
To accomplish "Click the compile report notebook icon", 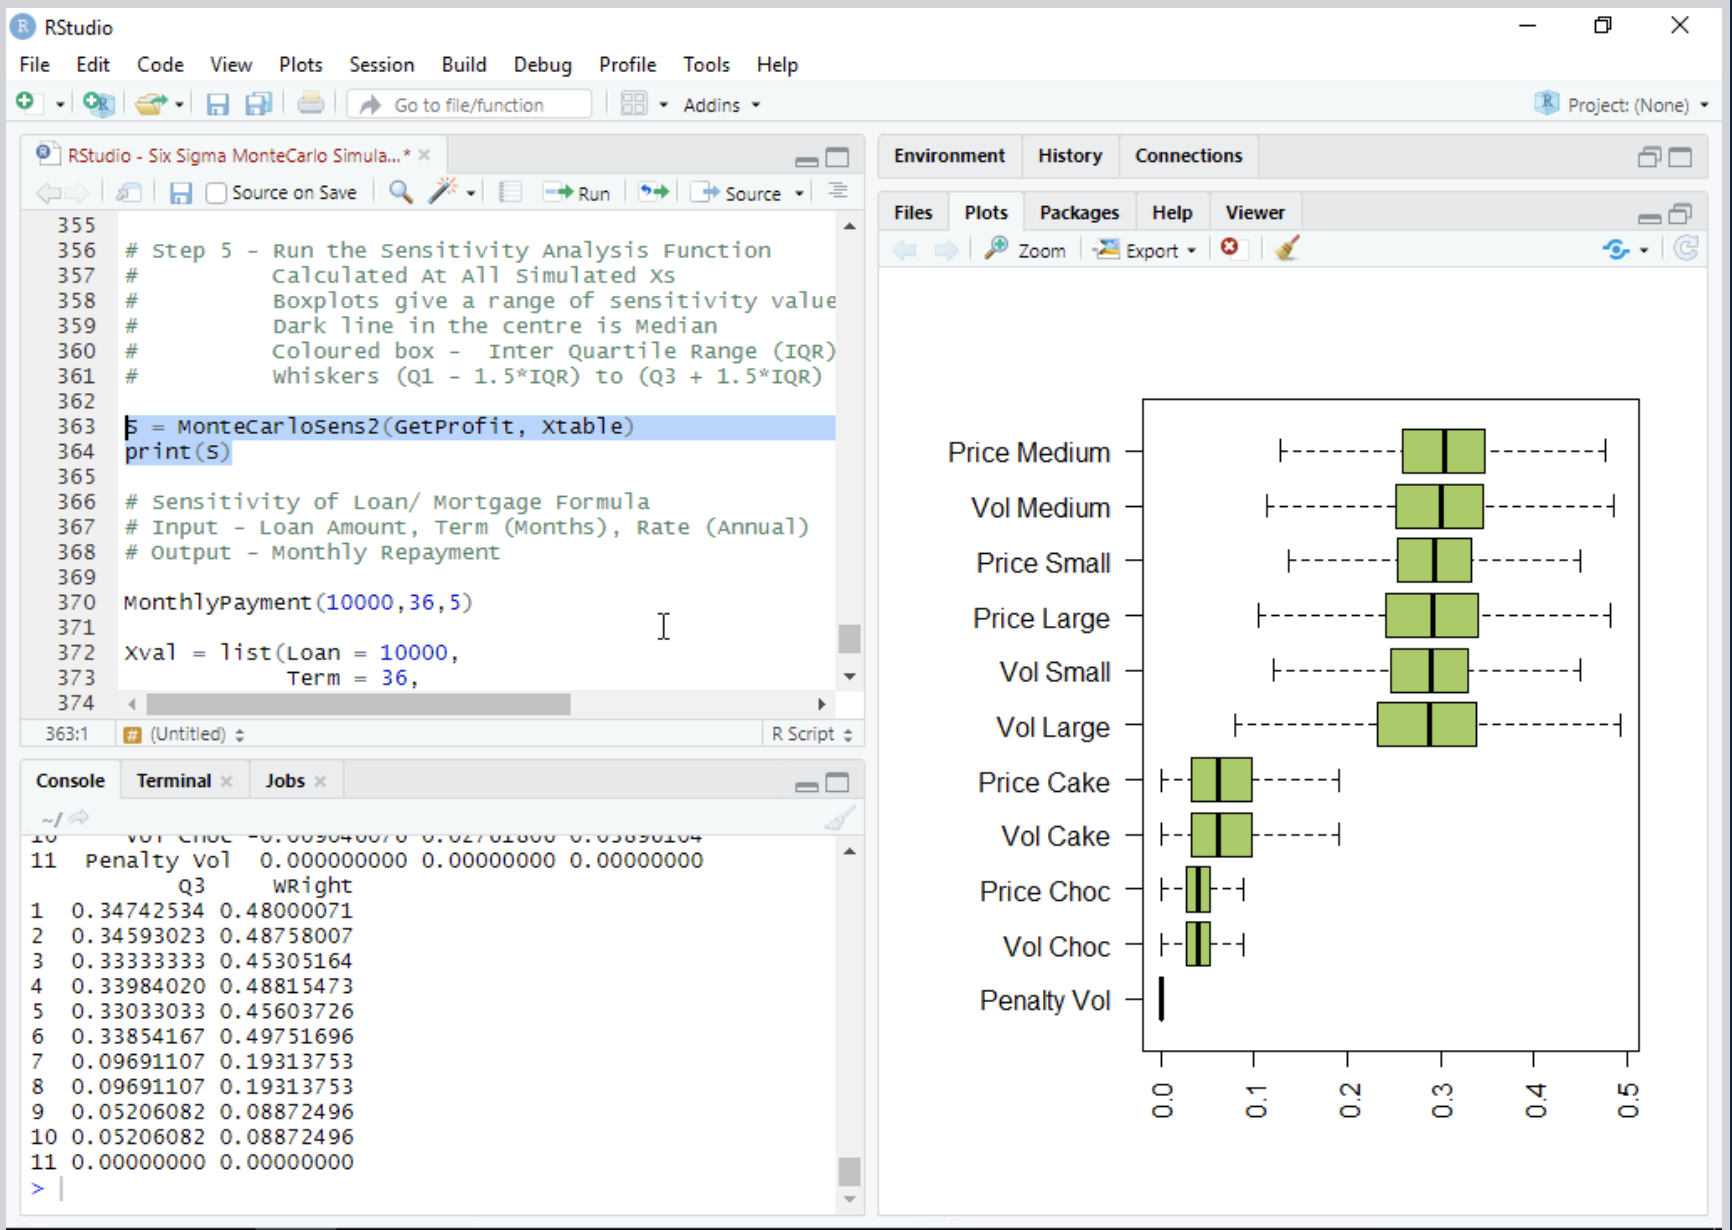I will (x=509, y=192).
